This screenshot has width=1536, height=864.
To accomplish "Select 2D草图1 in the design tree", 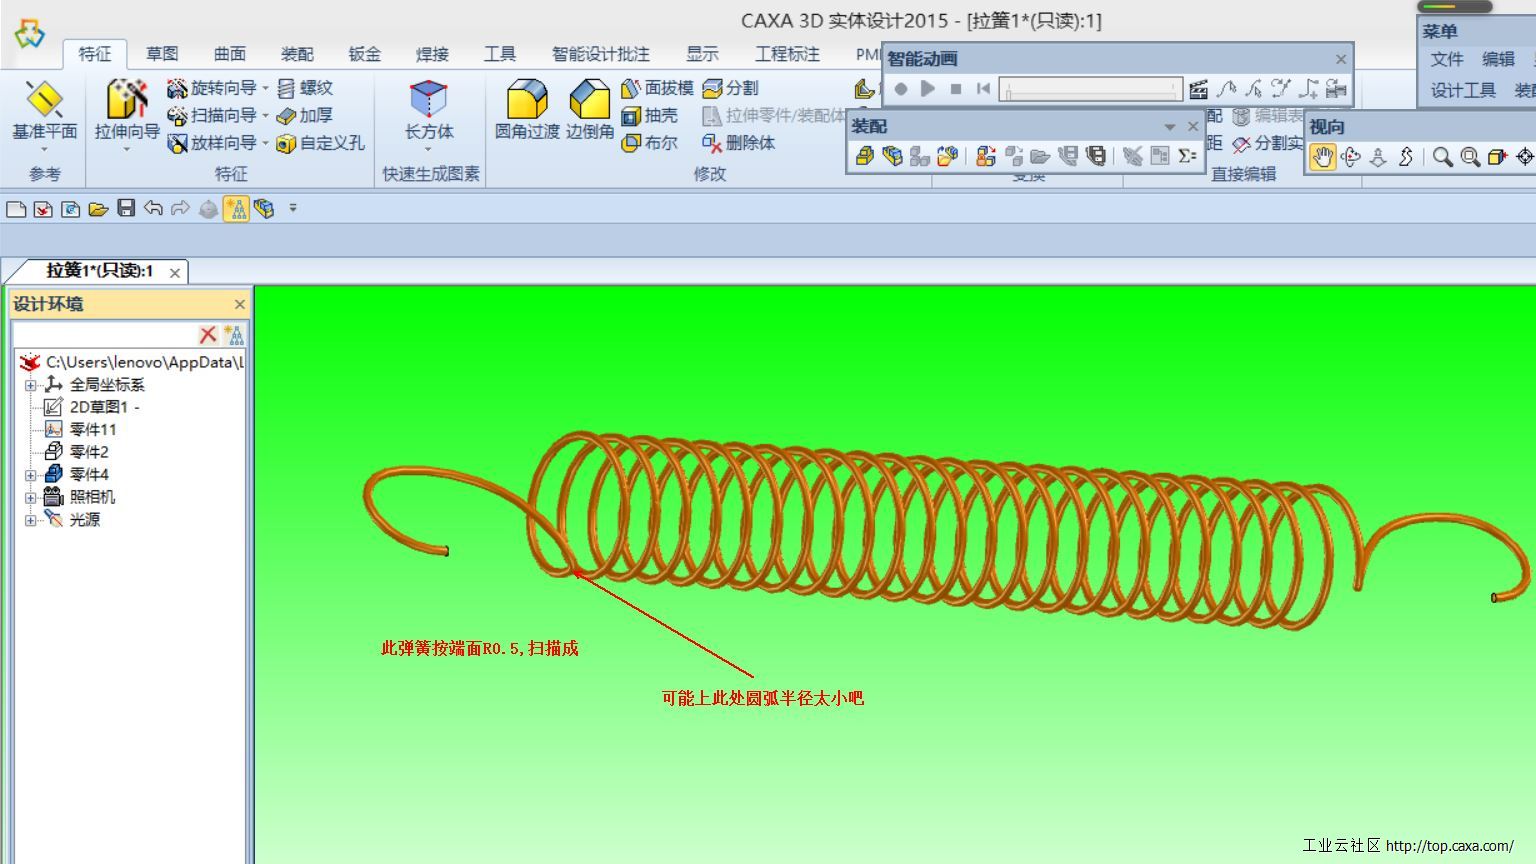I will click(98, 407).
